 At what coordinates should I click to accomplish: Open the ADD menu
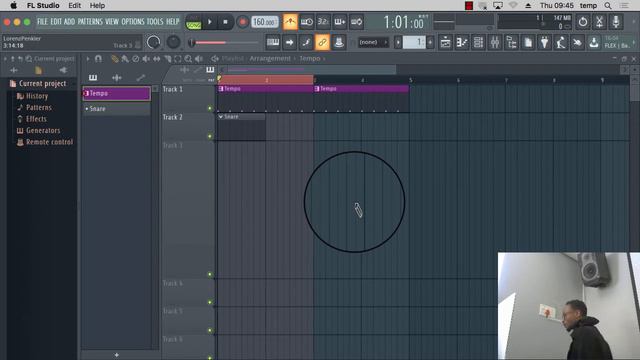[69, 22]
